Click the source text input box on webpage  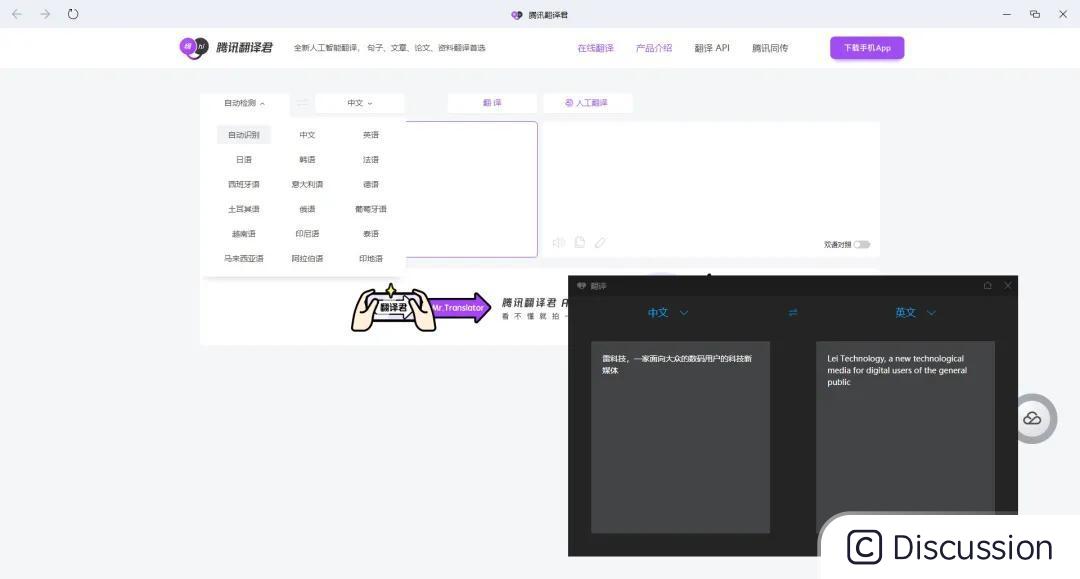click(x=472, y=189)
